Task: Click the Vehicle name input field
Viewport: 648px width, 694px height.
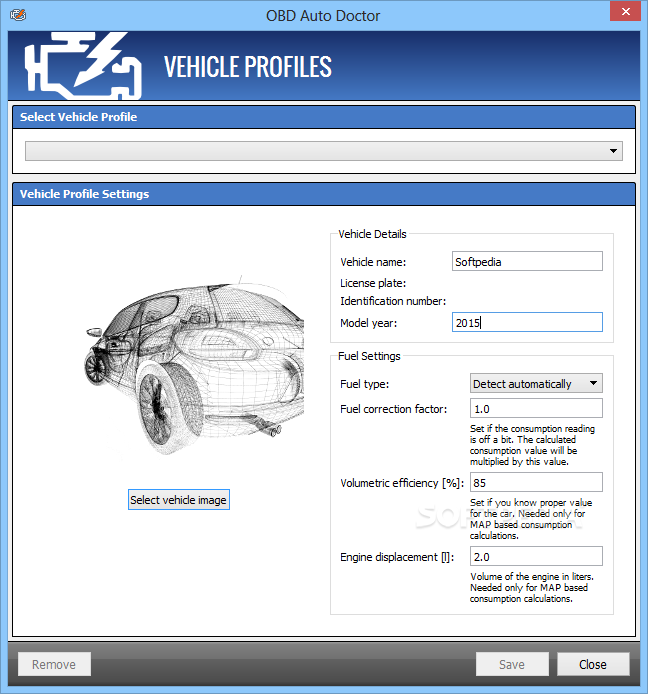Action: pyautogui.click(x=527, y=261)
